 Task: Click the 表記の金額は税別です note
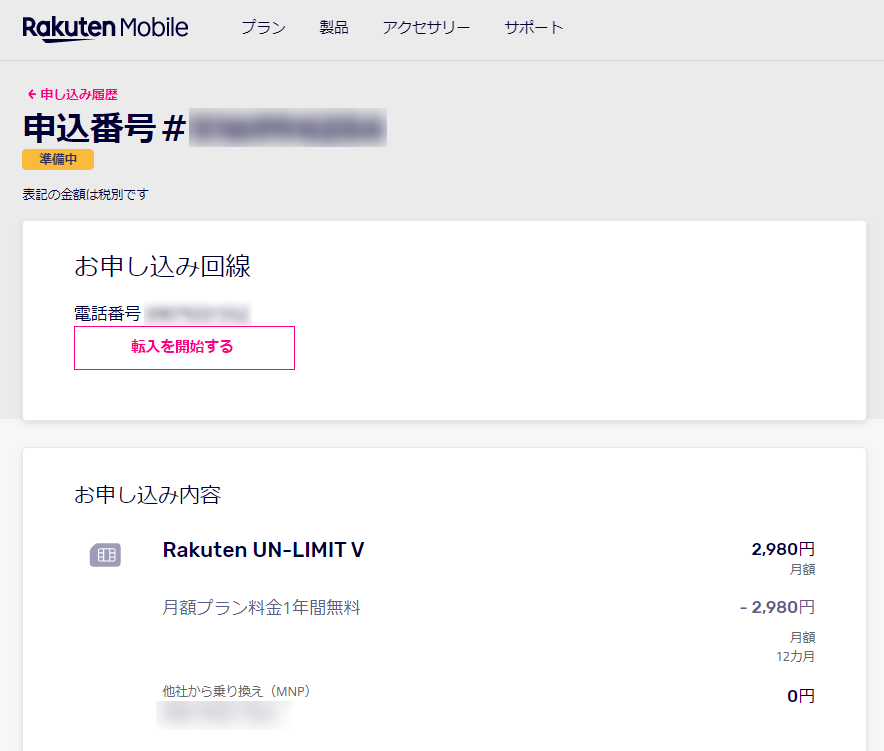tap(86, 195)
